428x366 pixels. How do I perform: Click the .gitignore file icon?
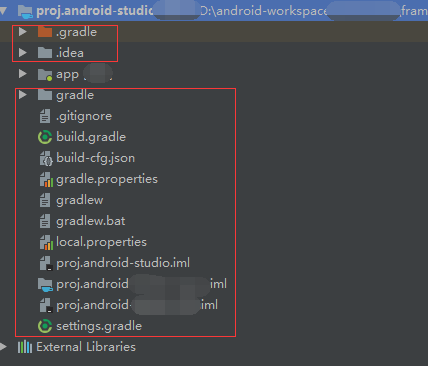[x=45, y=116]
